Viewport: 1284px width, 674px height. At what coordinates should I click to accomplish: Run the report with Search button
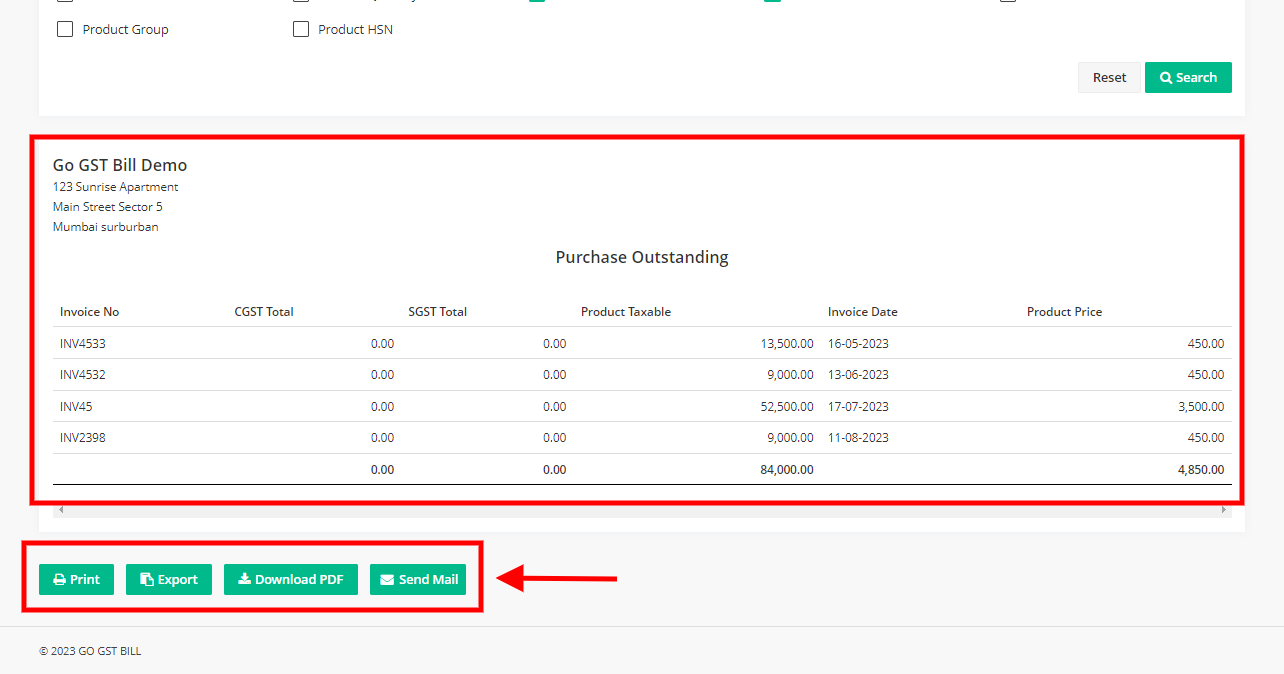point(1188,77)
